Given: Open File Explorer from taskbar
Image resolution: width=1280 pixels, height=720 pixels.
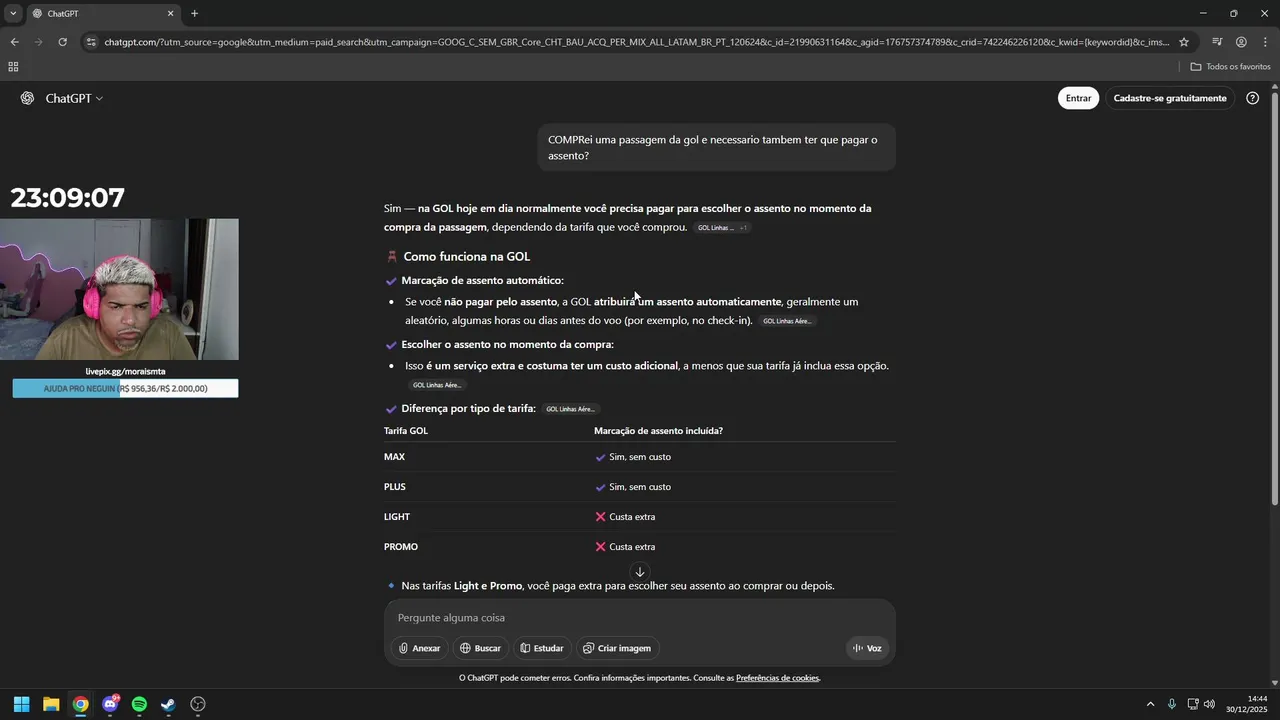Looking at the screenshot, I should (51, 704).
